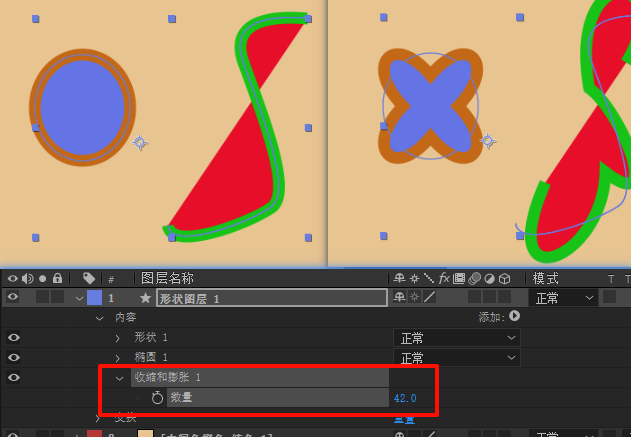This screenshot has width=631, height=437.
Task: Click the star icon beside 形状图层 1
Action: pos(145,298)
